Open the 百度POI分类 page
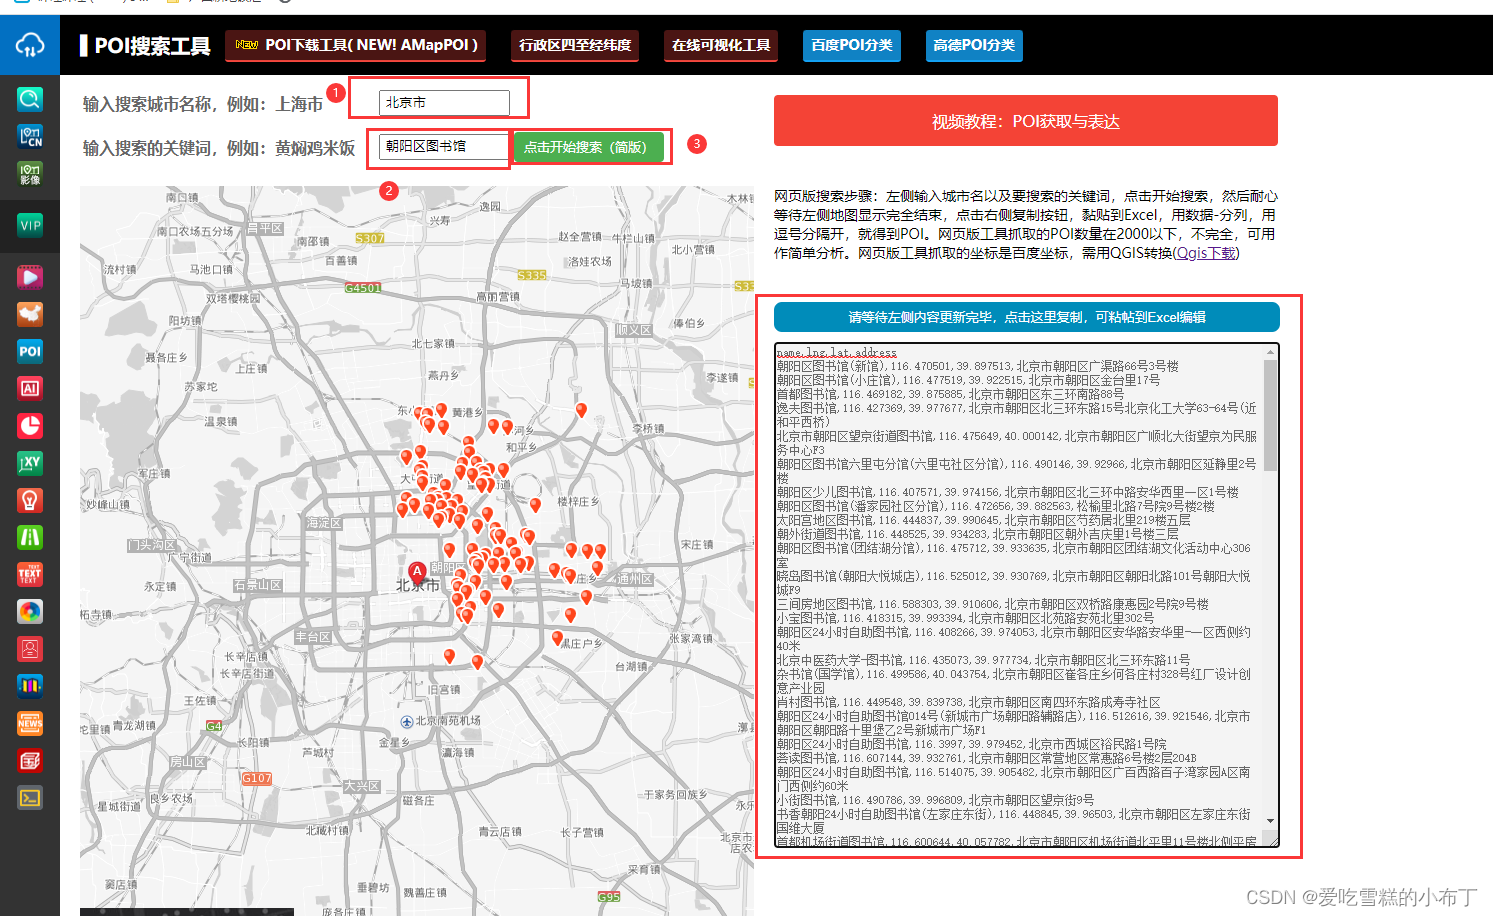This screenshot has width=1493, height=916. coord(852,45)
